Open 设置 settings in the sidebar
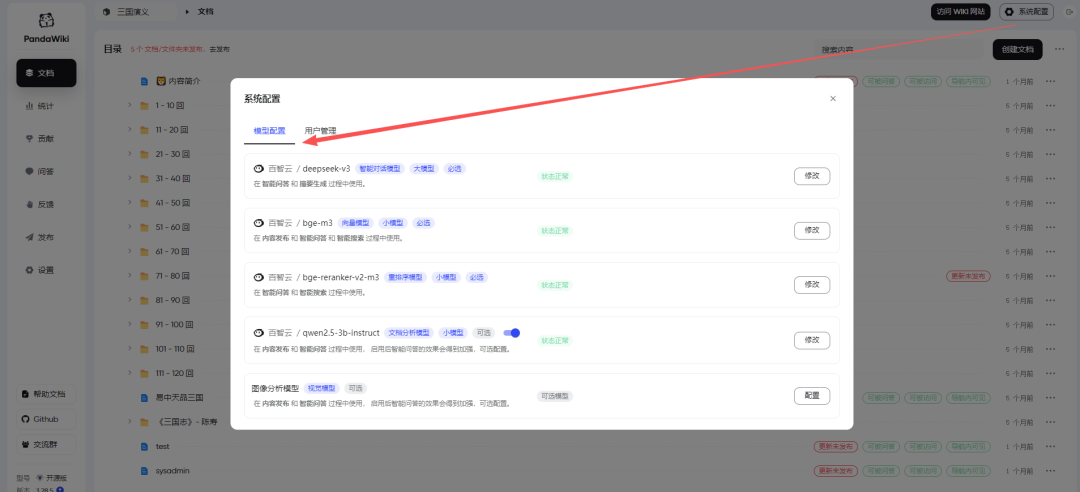This screenshot has height=492, width=1080. pyautogui.click(x=46, y=270)
